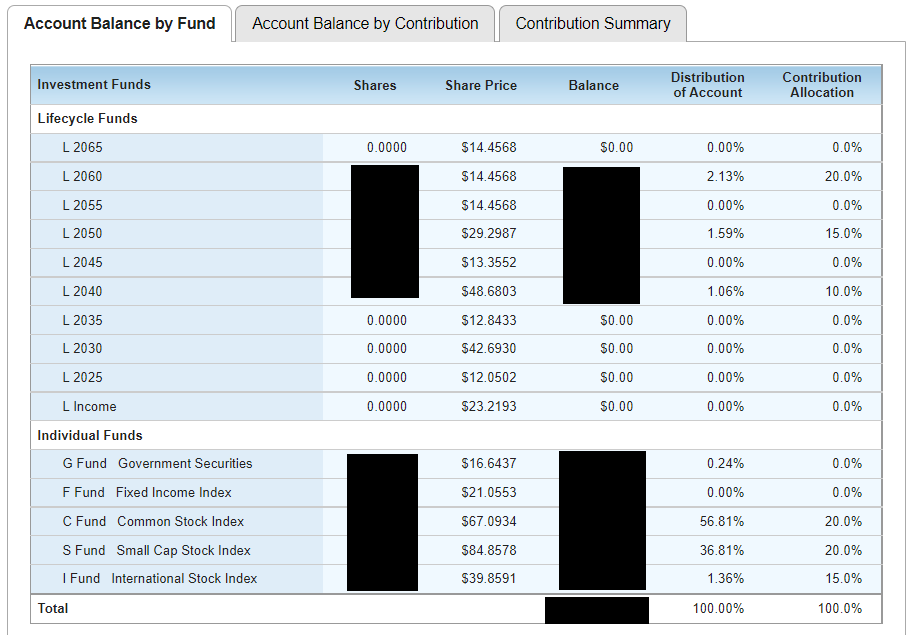This screenshot has width=914, height=635.
Task: Sort by the Shares column header
Action: [375, 85]
